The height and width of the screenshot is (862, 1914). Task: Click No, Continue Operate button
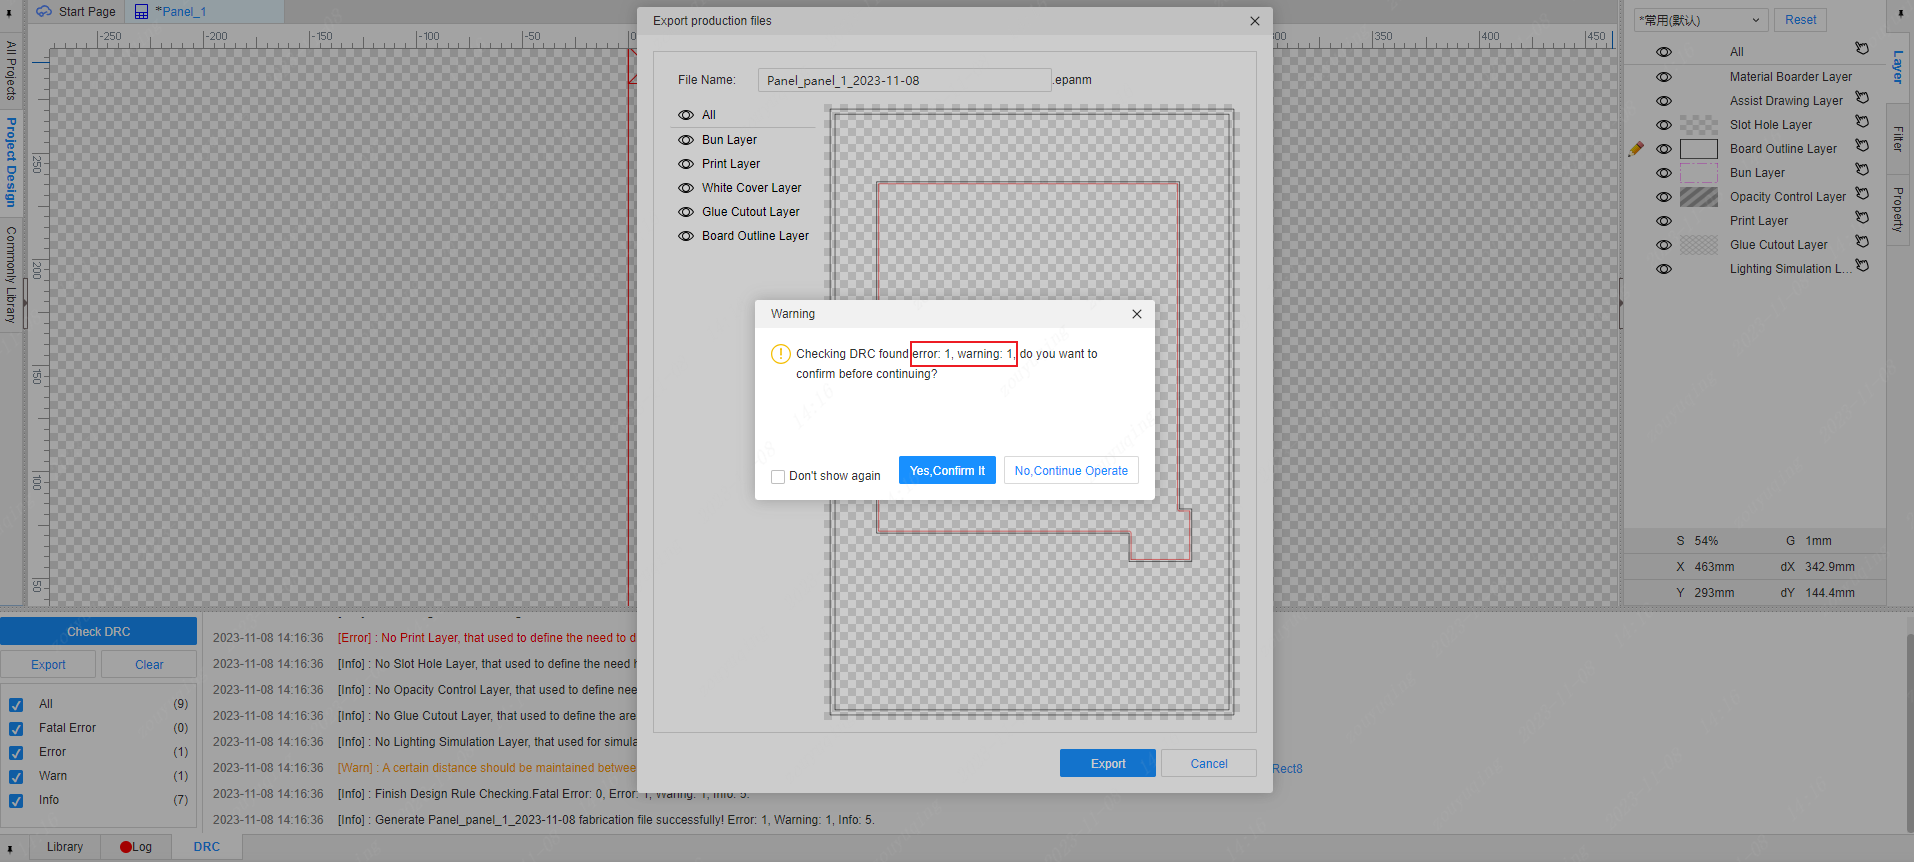click(1071, 471)
